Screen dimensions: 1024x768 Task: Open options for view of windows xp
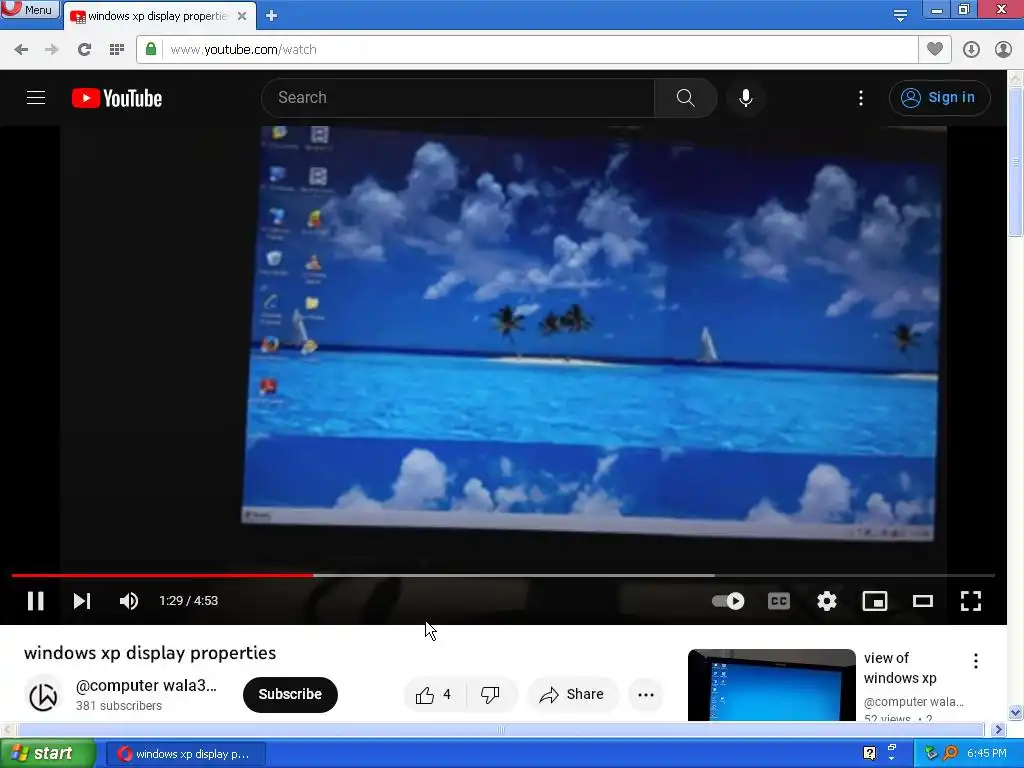[976, 661]
